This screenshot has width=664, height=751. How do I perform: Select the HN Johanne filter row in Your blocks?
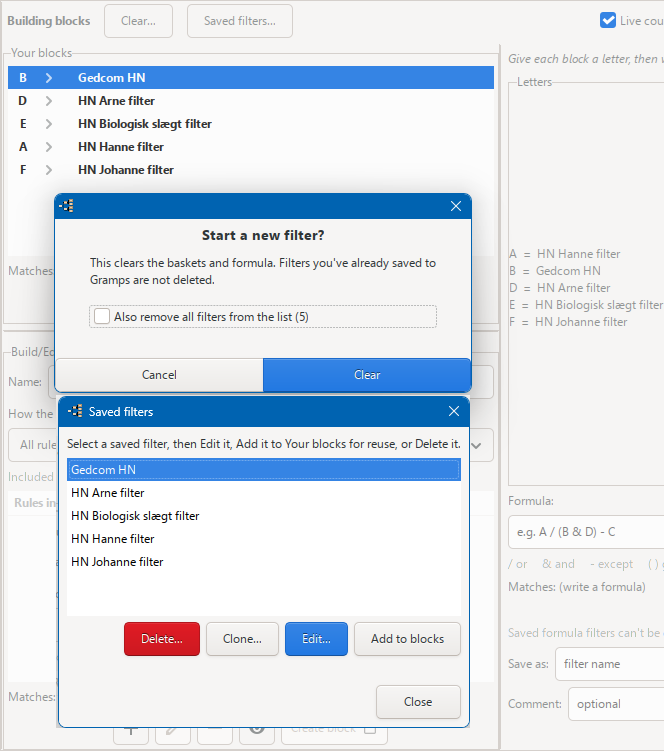[251, 170]
